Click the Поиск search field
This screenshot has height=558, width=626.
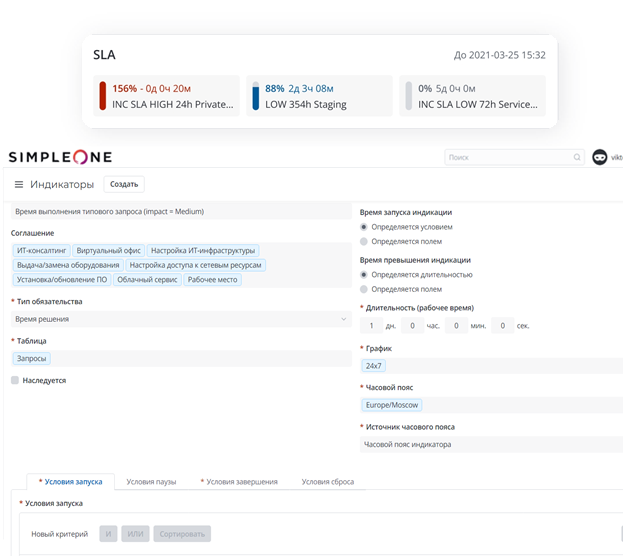514,157
